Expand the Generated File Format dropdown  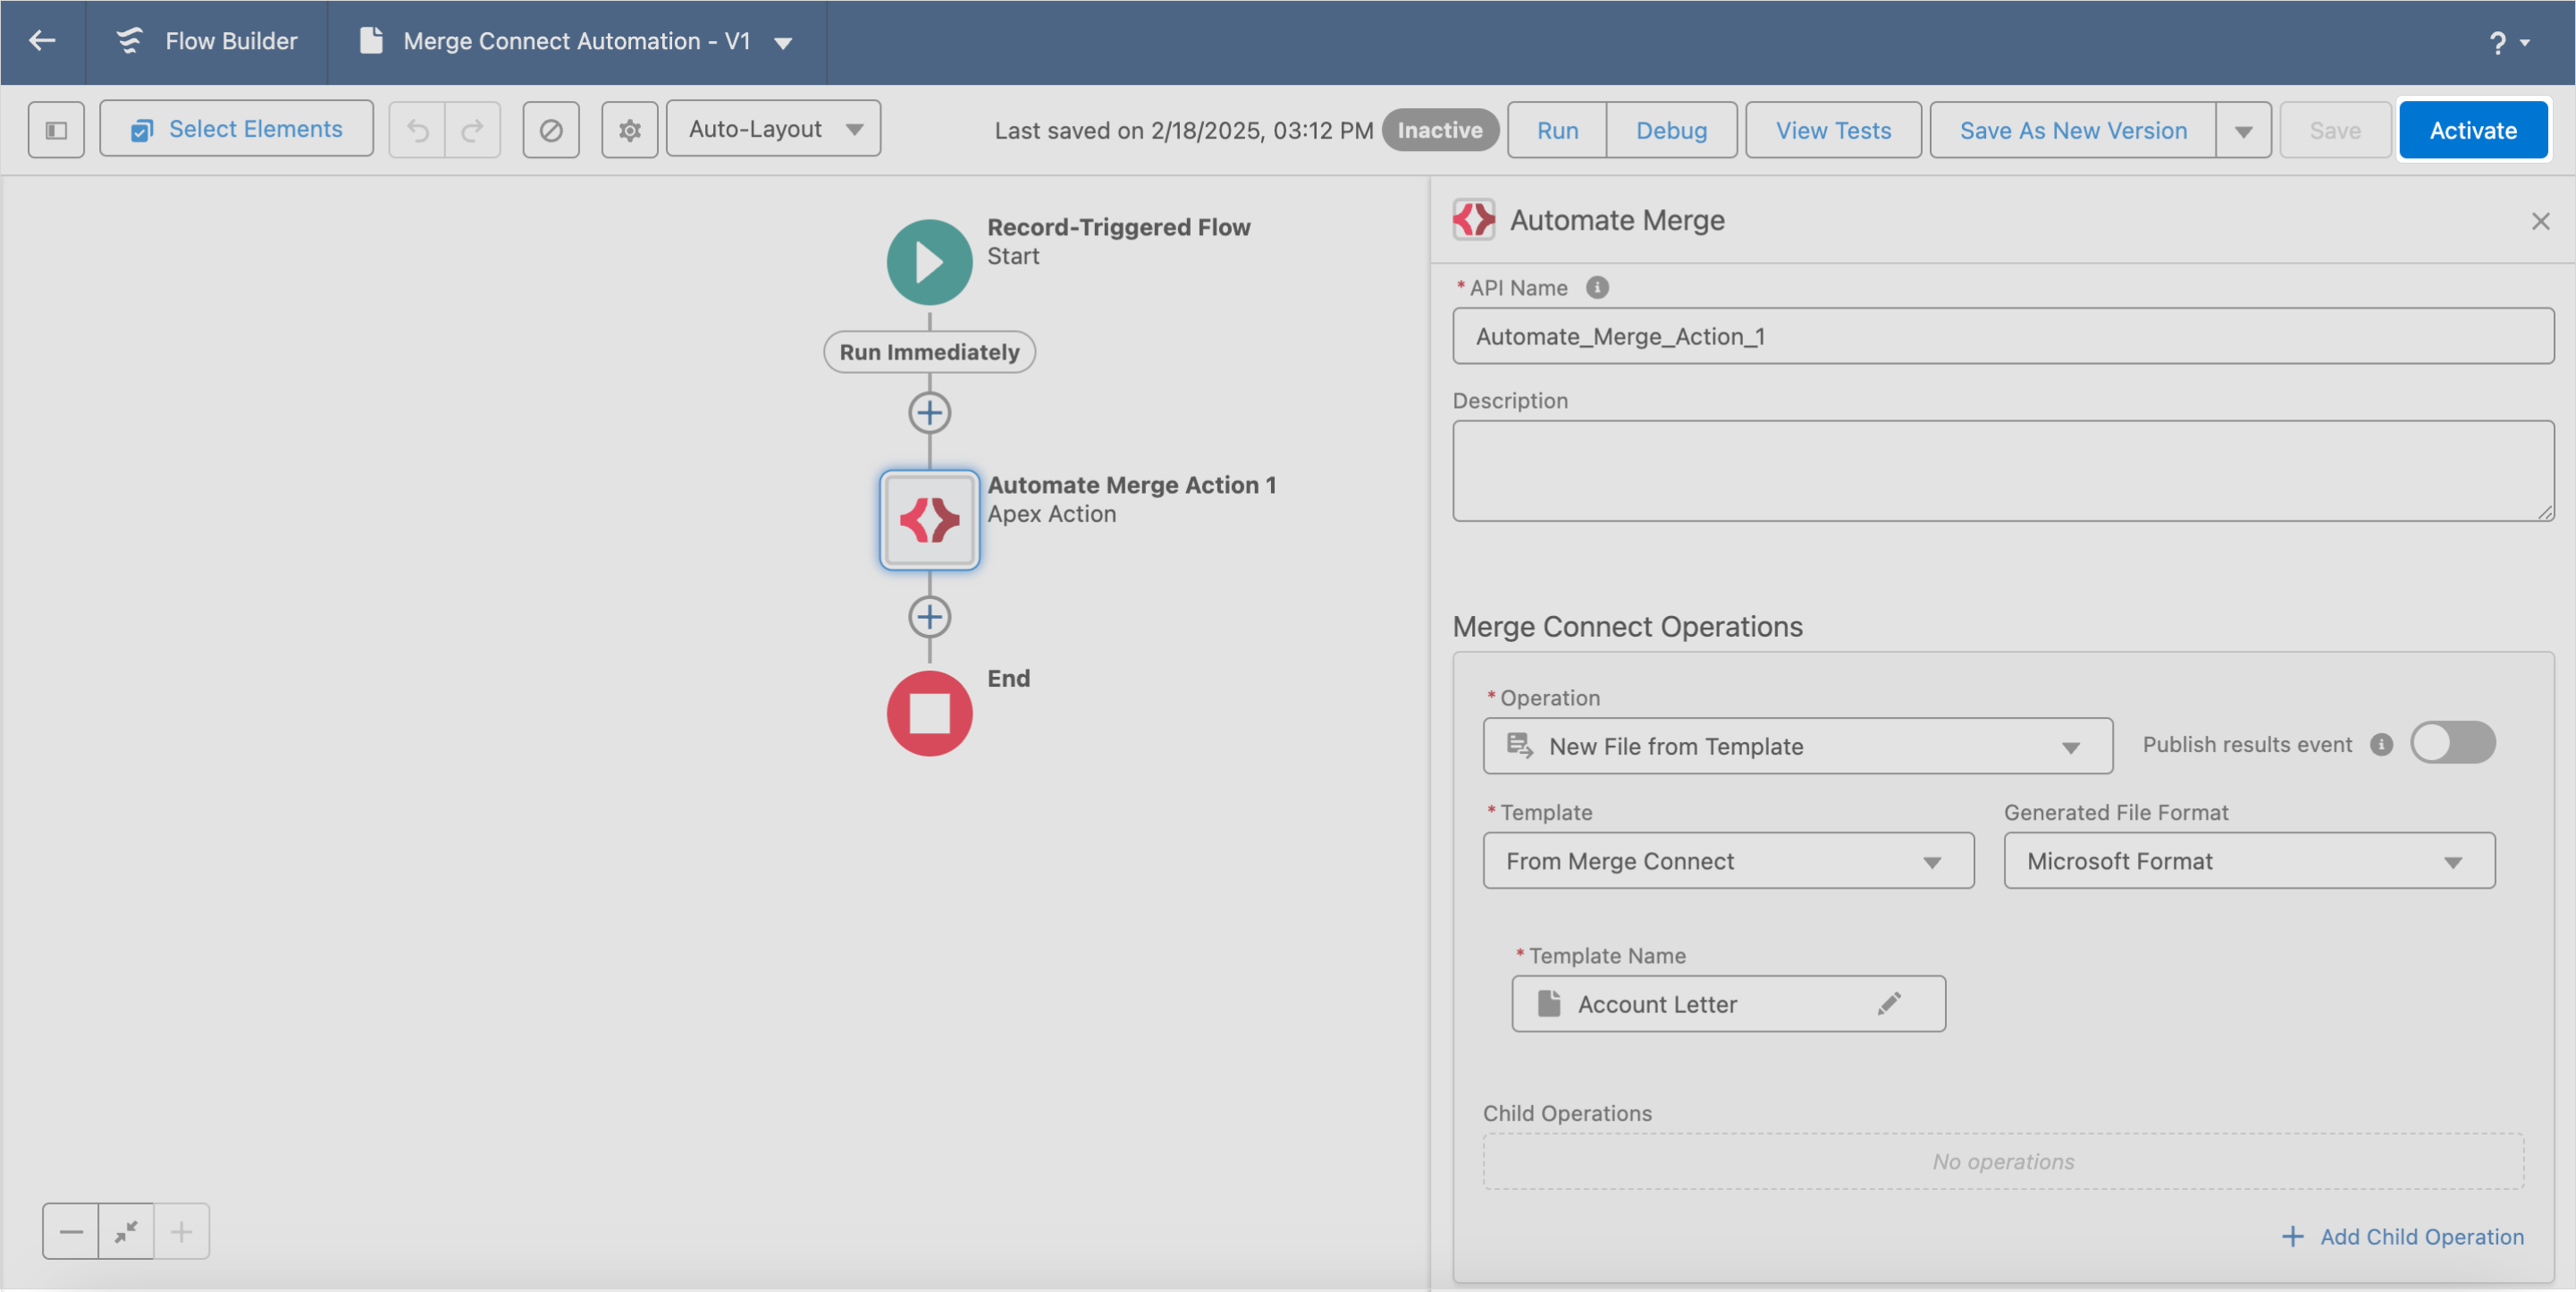click(2248, 861)
